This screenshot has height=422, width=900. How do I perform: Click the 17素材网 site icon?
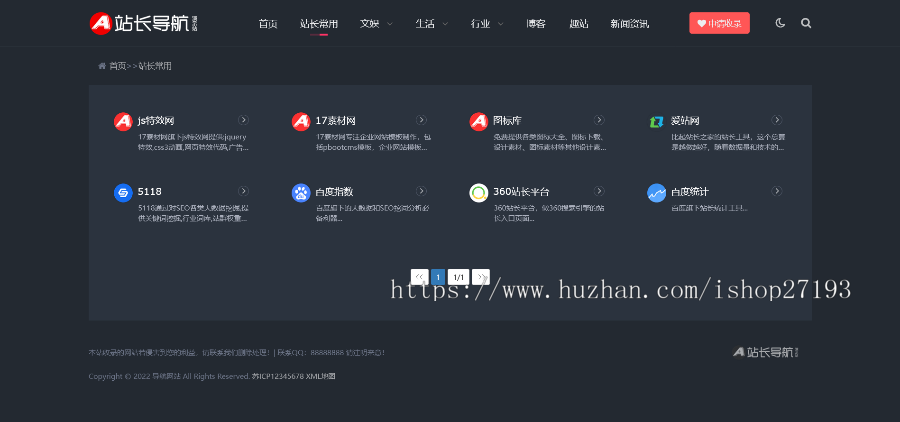pos(301,121)
